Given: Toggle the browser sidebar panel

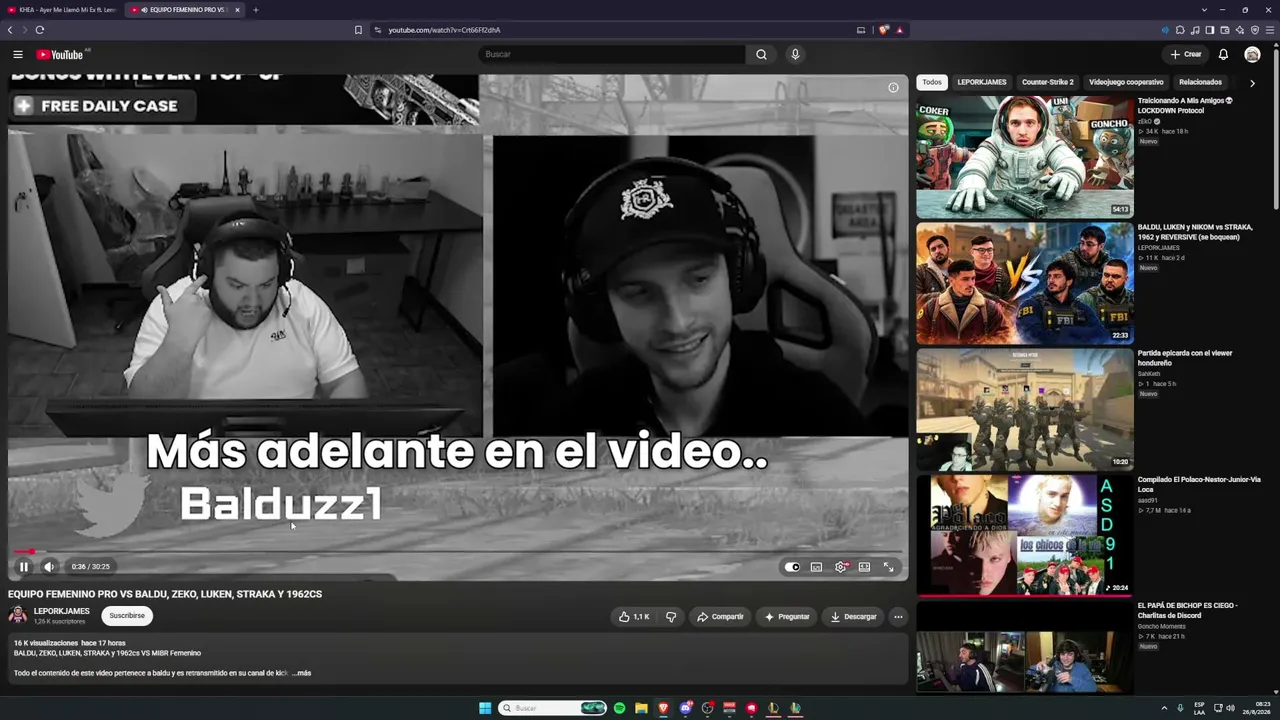Looking at the screenshot, I should (1210, 30).
